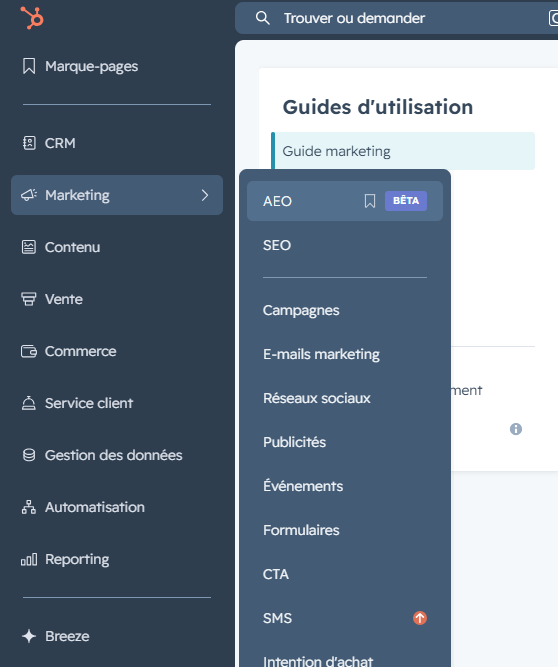Click the BÊTA badge next to AEO
558x667 pixels.
tap(406, 201)
